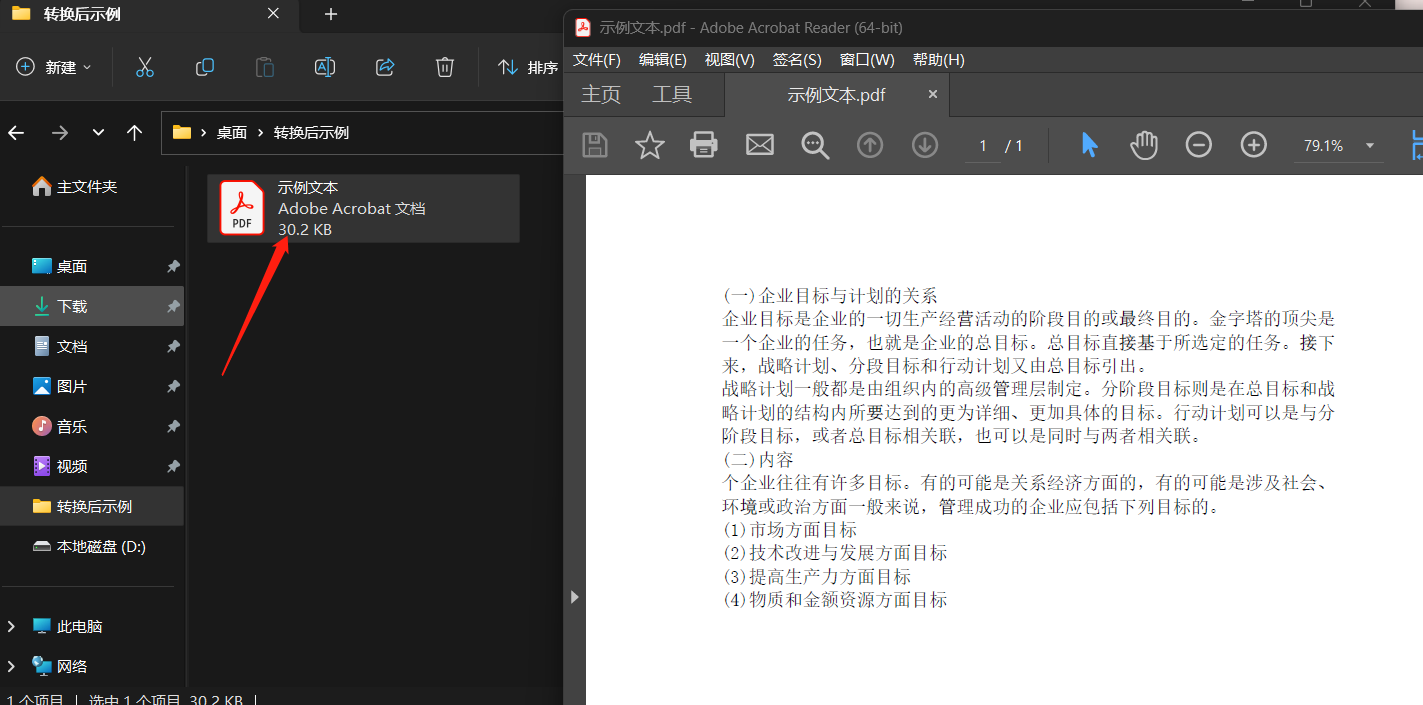Navigate to 桌面 via breadcrumb link
1423x705 pixels.
click(x=230, y=132)
